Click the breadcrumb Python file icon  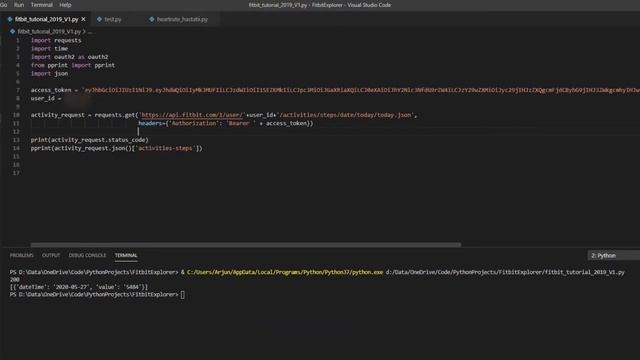click(x=13, y=31)
